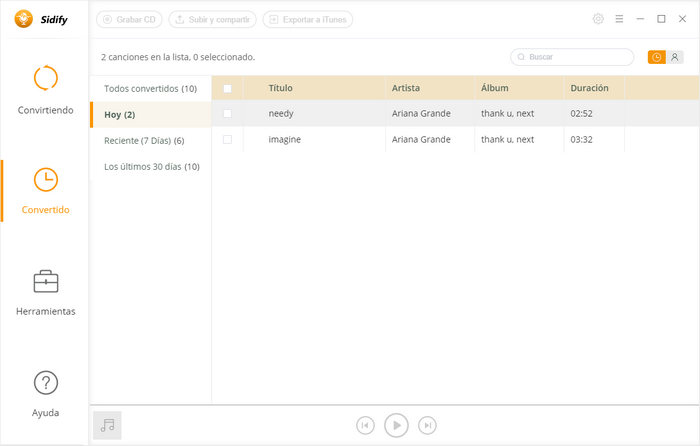
Task: Click duration 02:52
Action: pyautogui.click(x=581, y=113)
